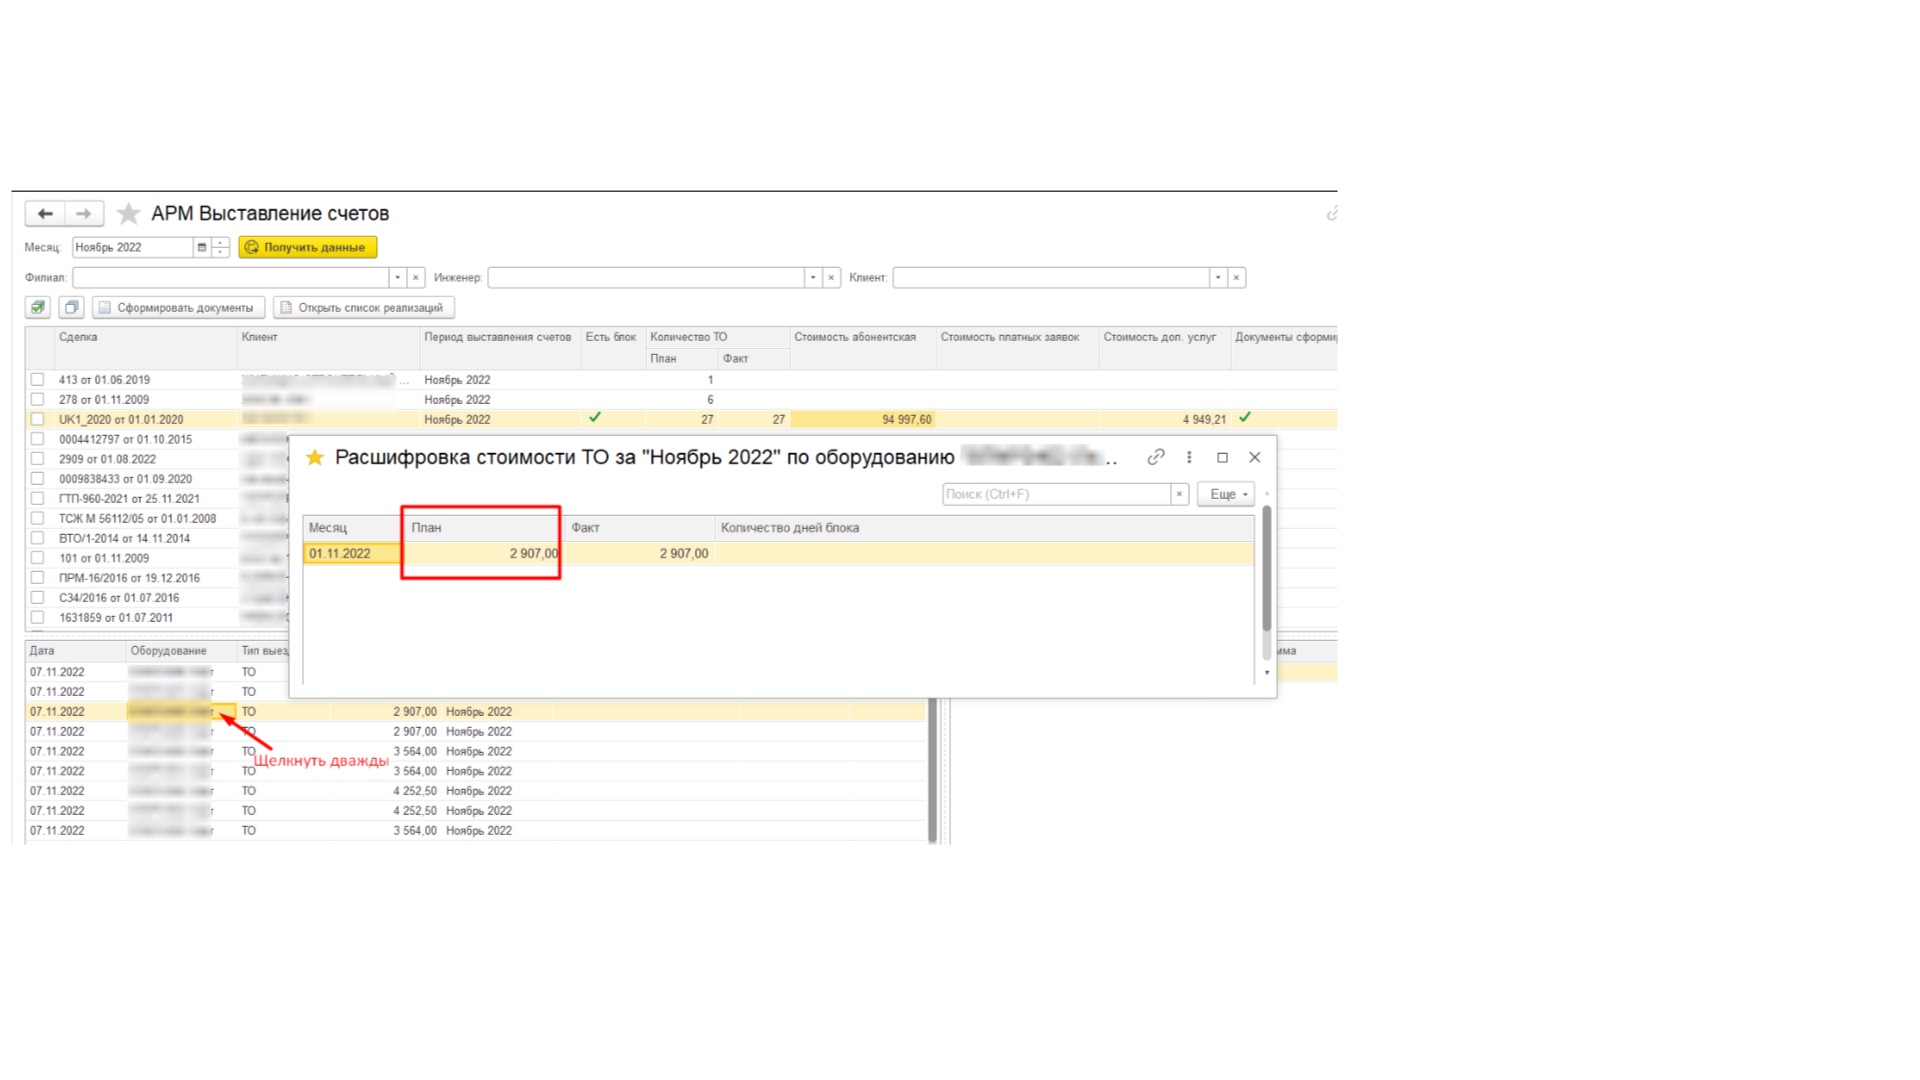The image size is (1920, 1080).
Task: Clear the Филиал field
Action: (x=416, y=278)
